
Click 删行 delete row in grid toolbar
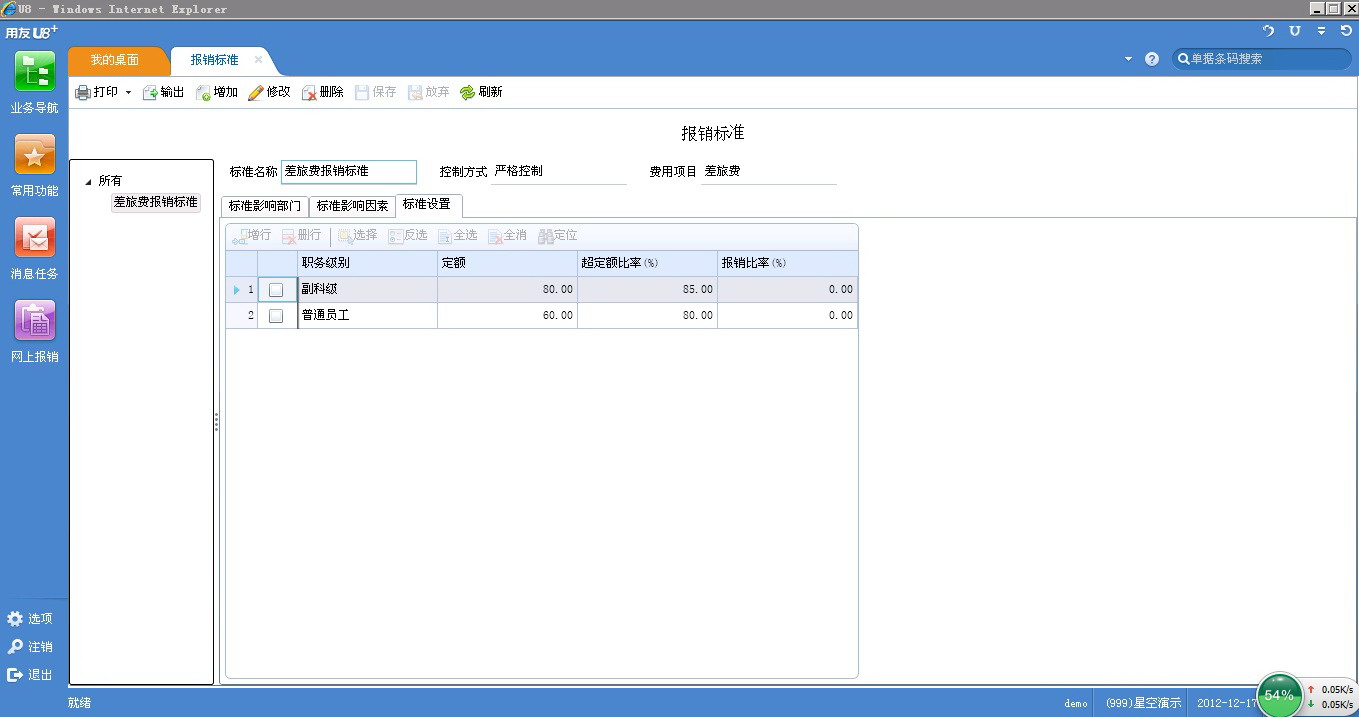[302, 236]
